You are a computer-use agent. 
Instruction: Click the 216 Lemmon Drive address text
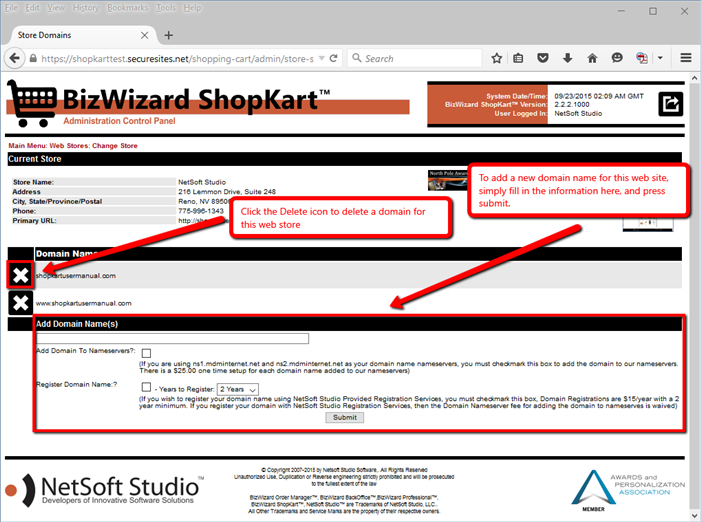point(227,191)
